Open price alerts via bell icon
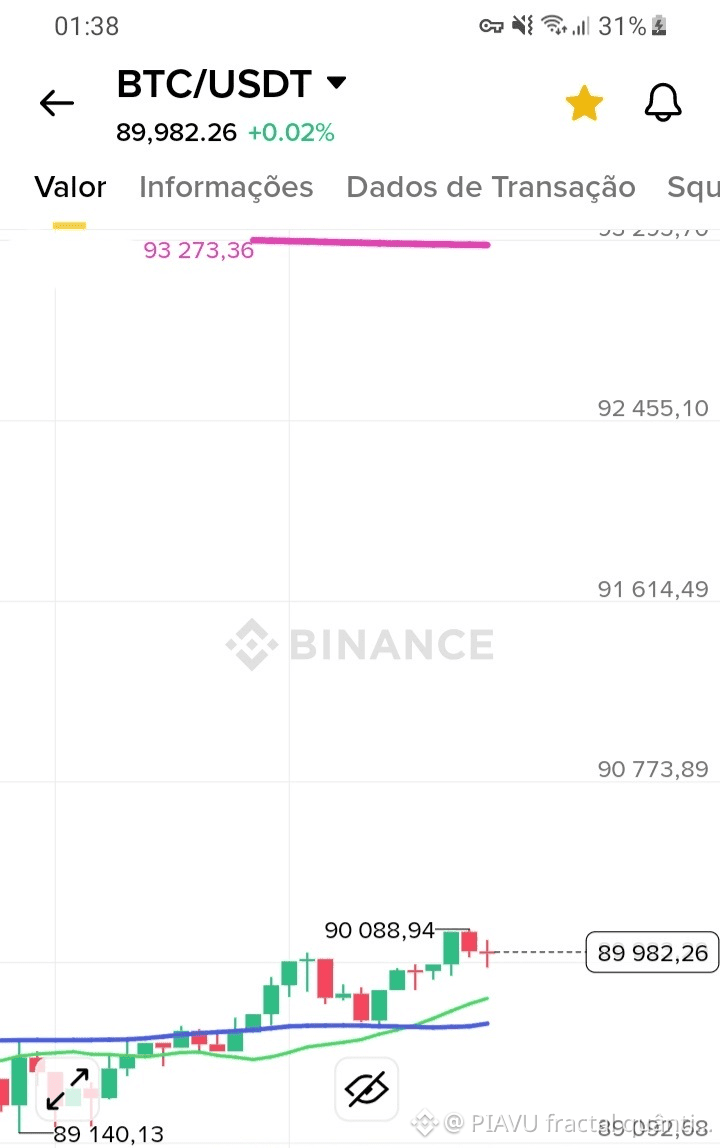 coord(662,103)
